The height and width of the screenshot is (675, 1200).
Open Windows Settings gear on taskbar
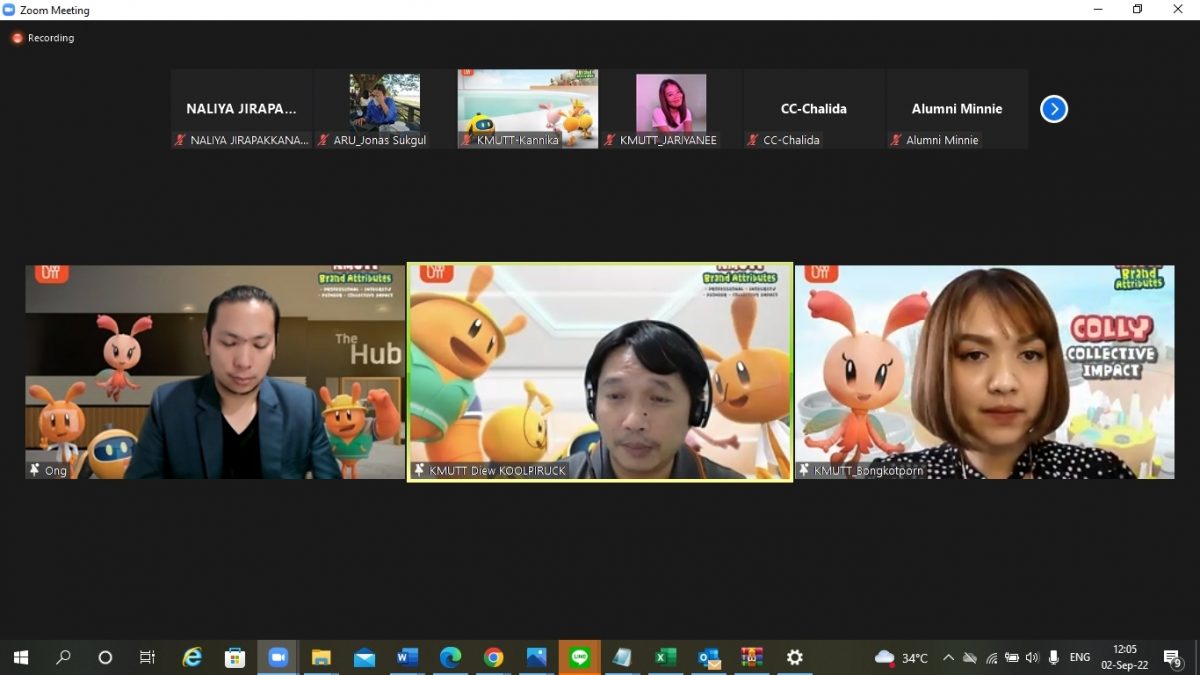point(795,657)
